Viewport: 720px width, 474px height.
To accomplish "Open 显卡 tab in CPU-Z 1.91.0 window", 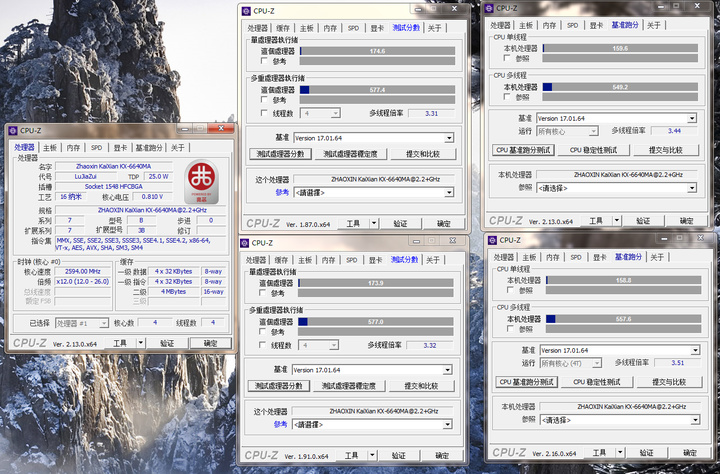I will (x=375, y=260).
